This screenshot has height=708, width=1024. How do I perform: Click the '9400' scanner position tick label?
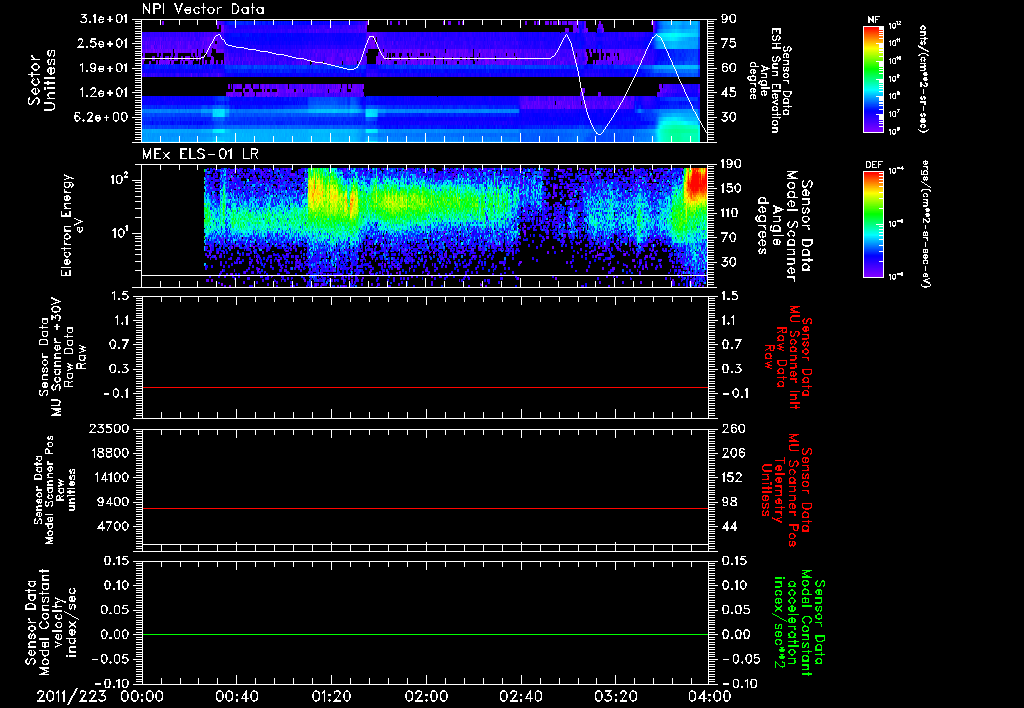pyautogui.click(x=113, y=502)
